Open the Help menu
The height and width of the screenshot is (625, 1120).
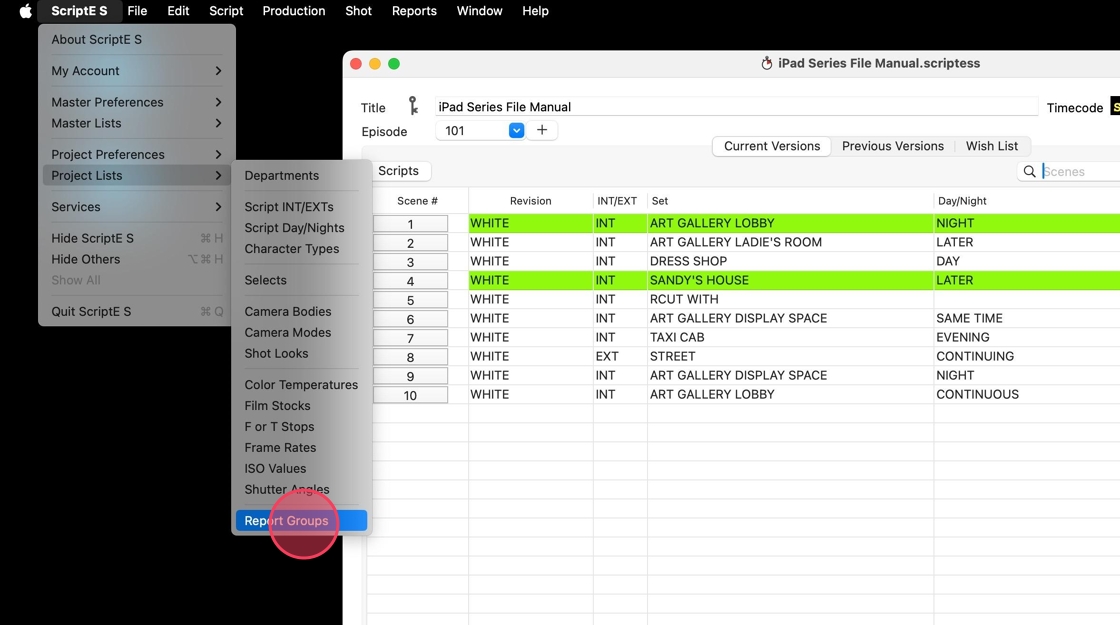[x=535, y=11]
